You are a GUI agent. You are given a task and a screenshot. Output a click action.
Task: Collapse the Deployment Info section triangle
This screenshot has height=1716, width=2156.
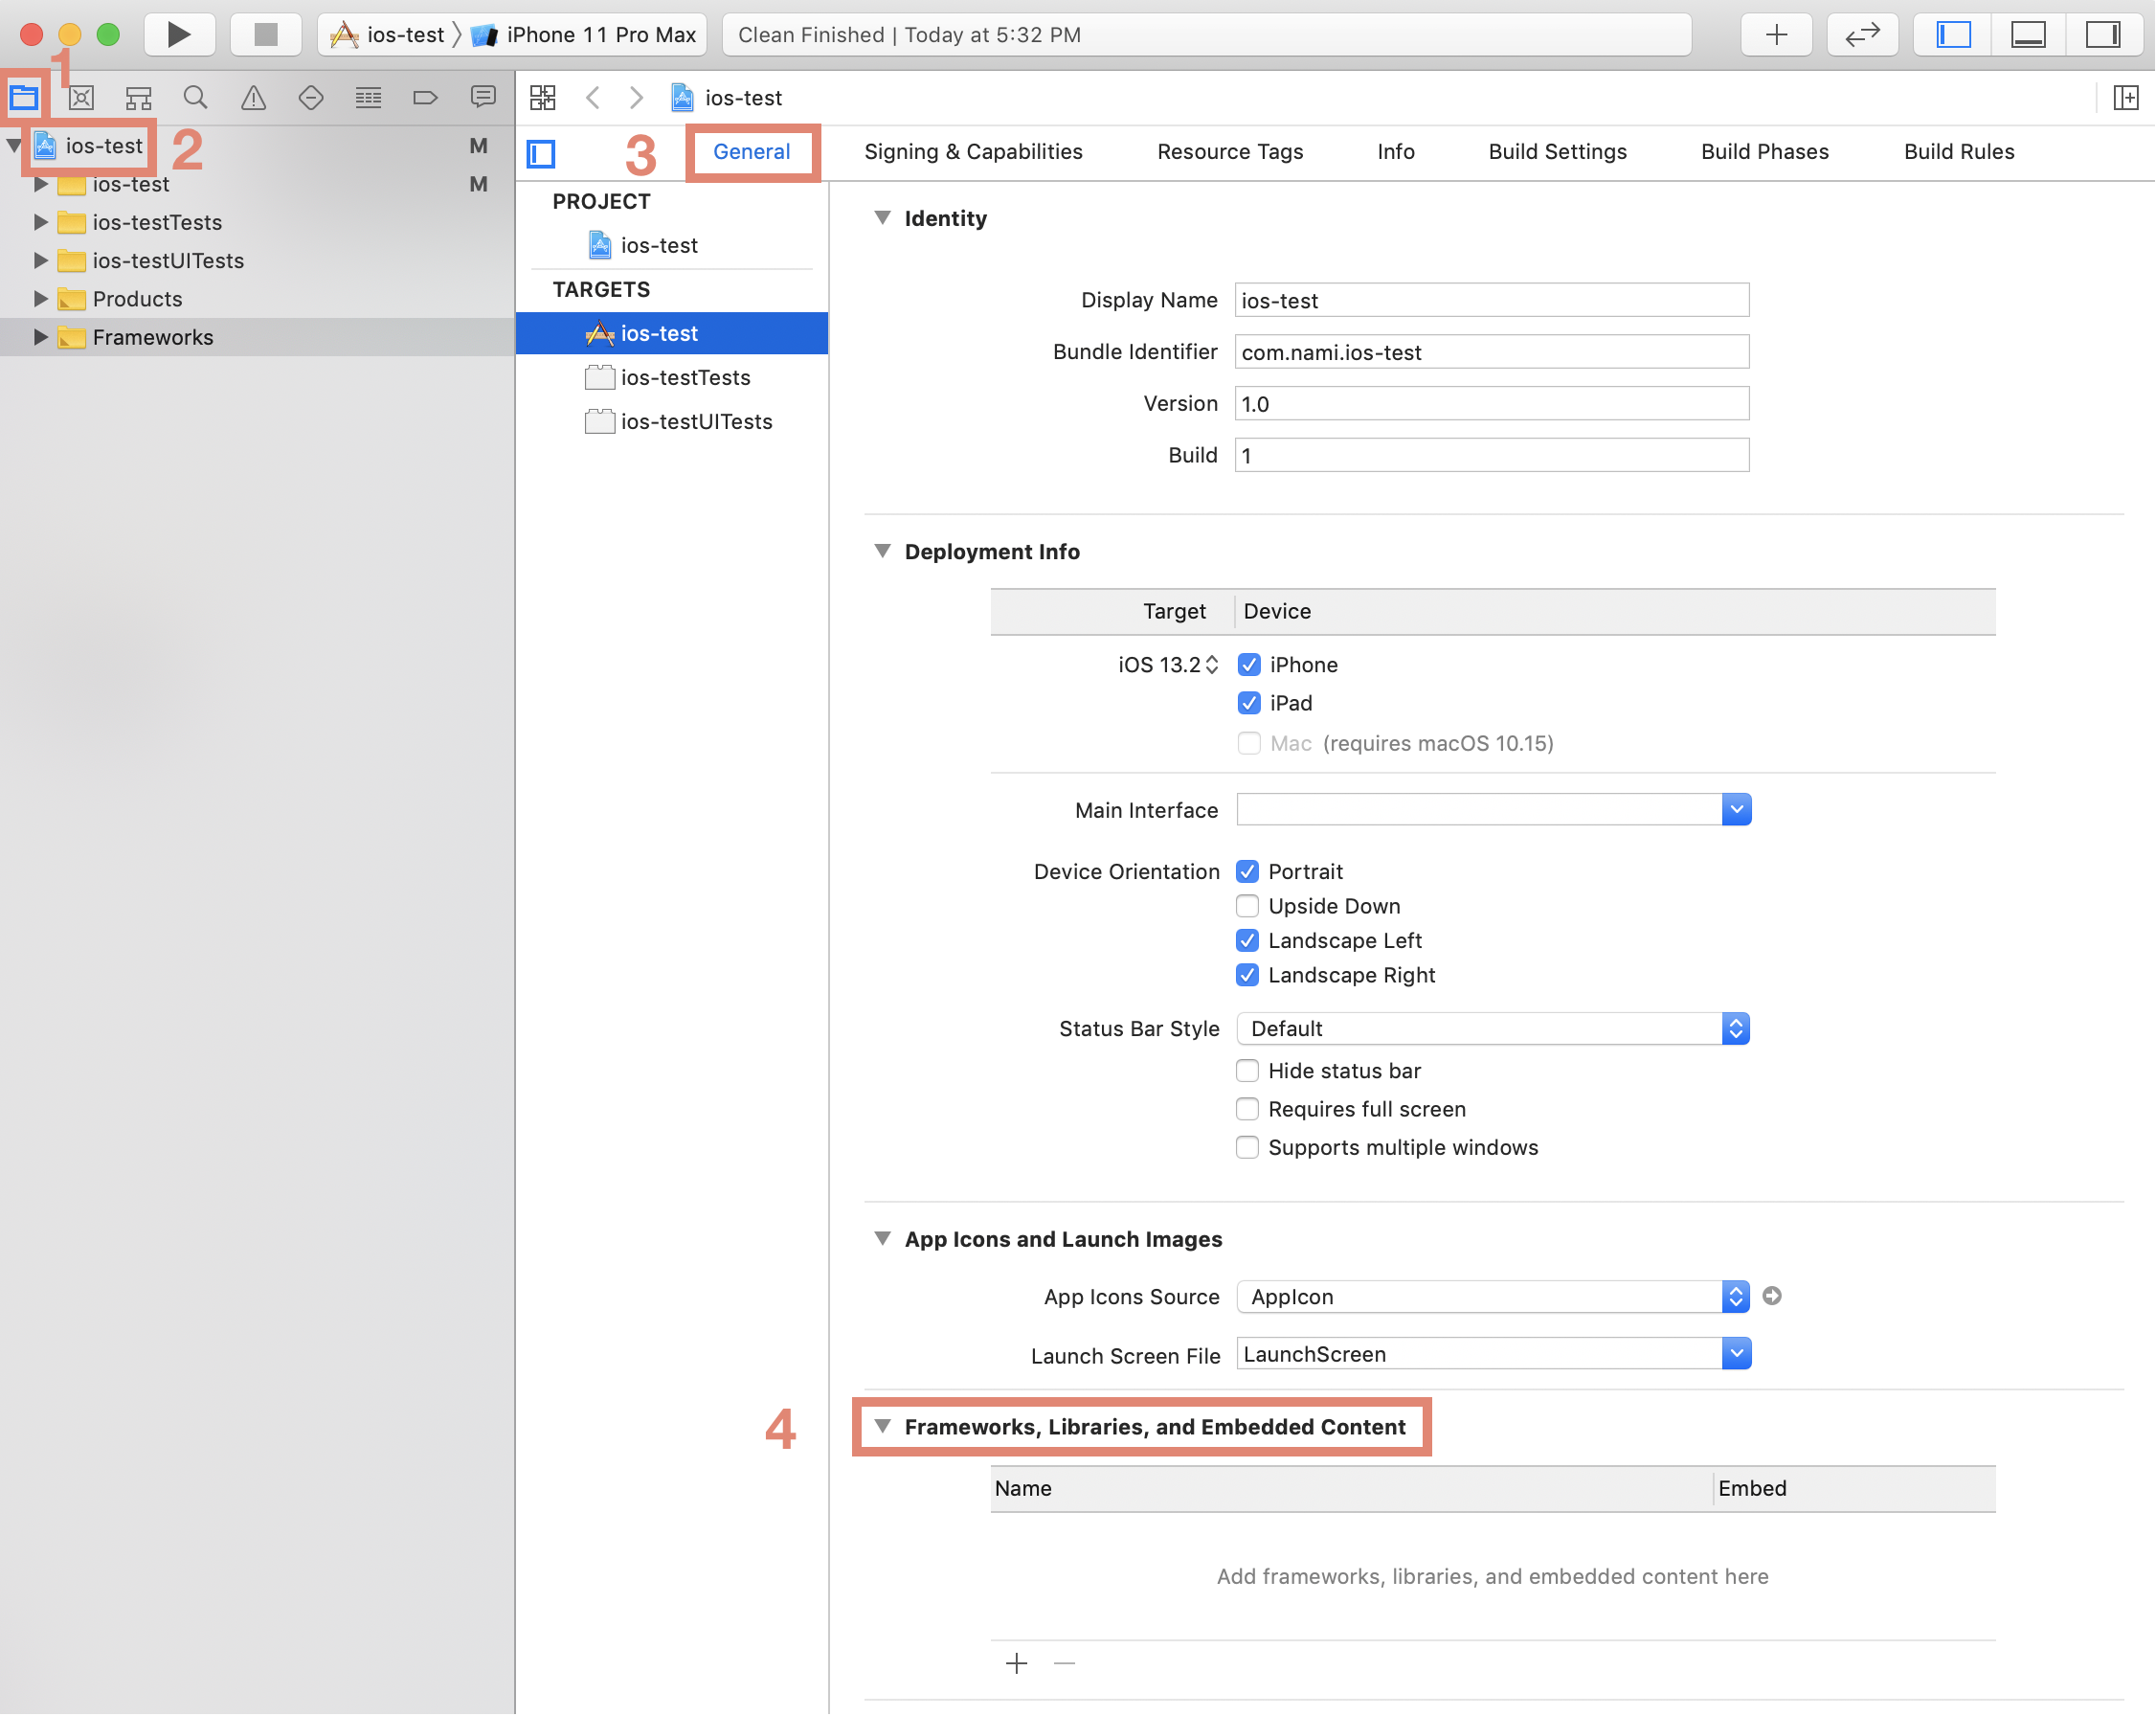pyautogui.click(x=882, y=551)
